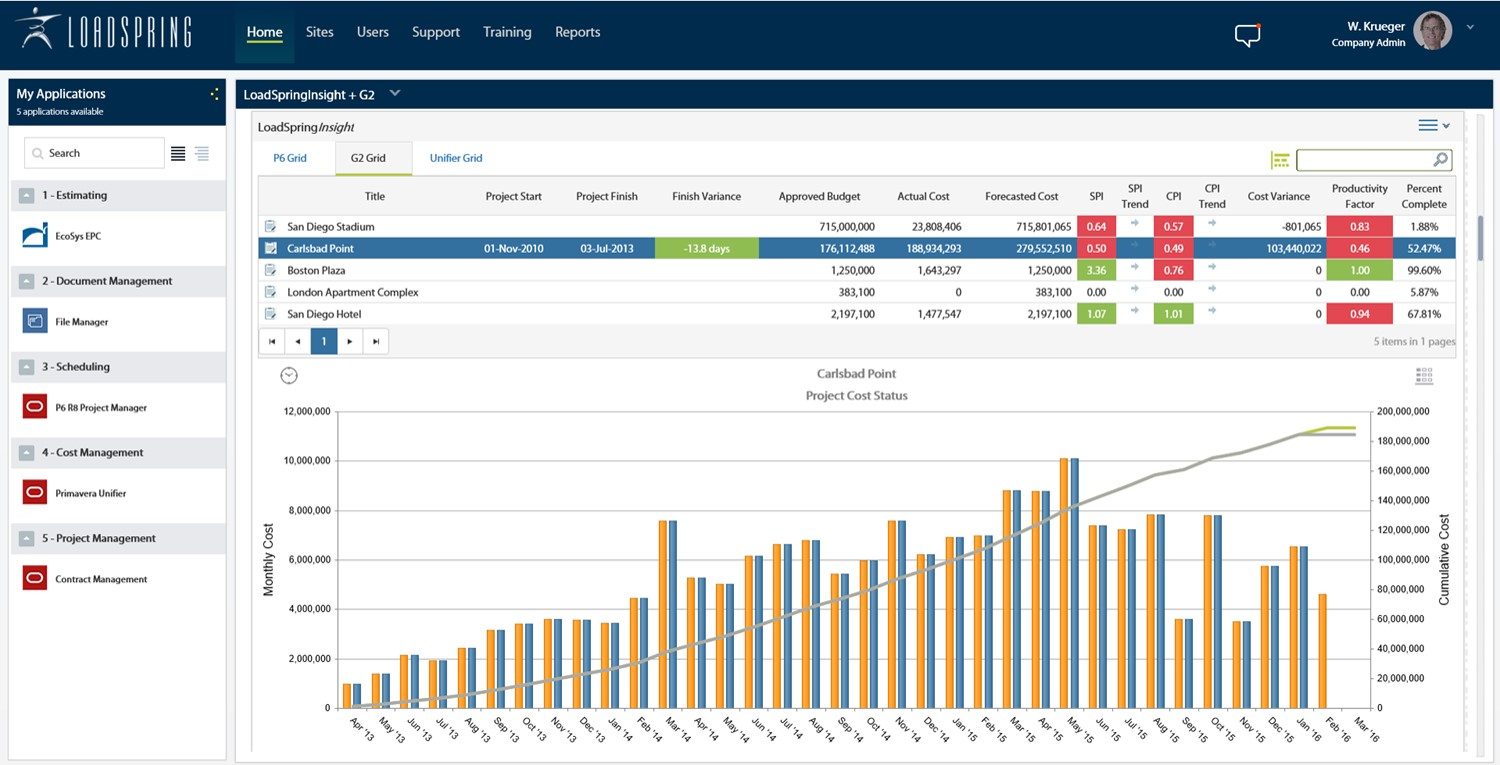Viewport: 1500px width, 765px height.
Task: Switch to the P6 Grid tab
Action: 290,158
